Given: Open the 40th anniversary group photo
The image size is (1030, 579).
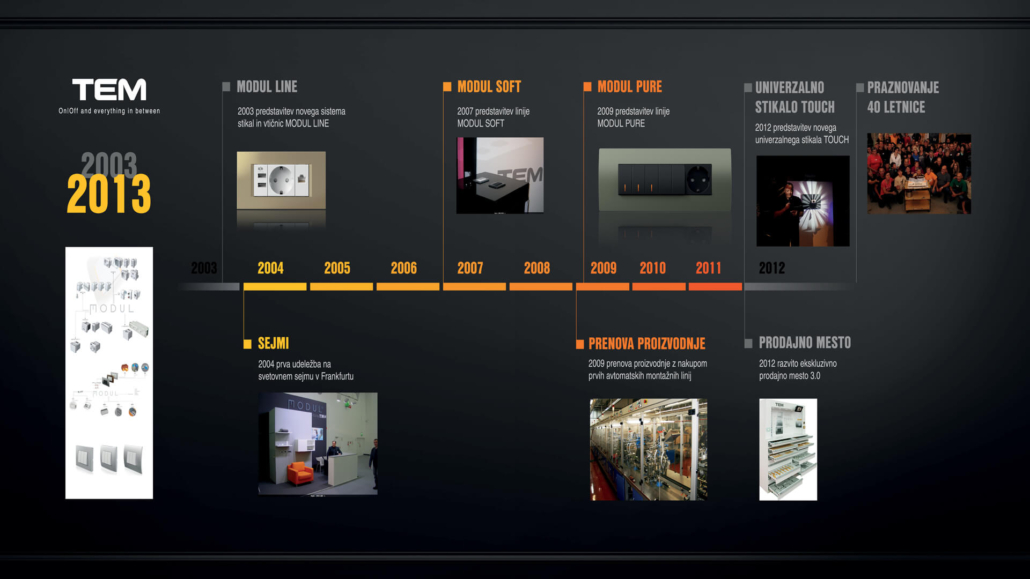Looking at the screenshot, I should pyautogui.click(x=918, y=174).
